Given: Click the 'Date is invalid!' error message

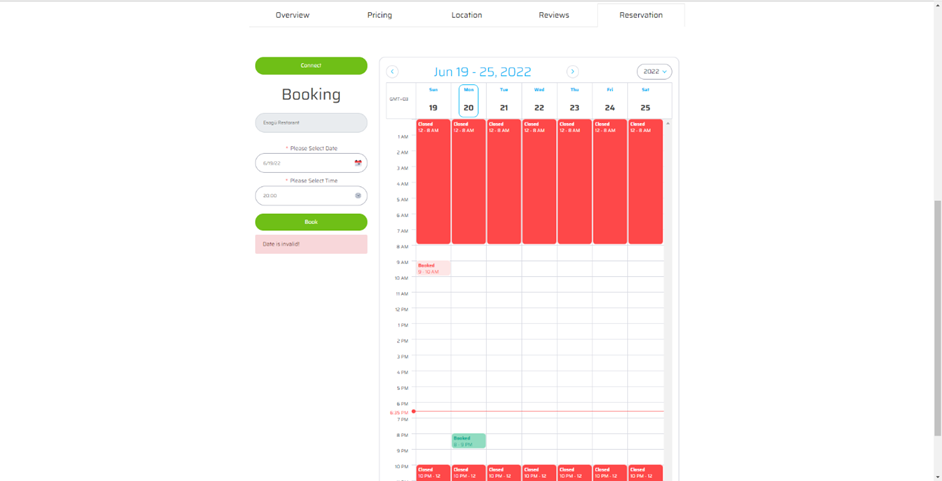Looking at the screenshot, I should click(311, 244).
